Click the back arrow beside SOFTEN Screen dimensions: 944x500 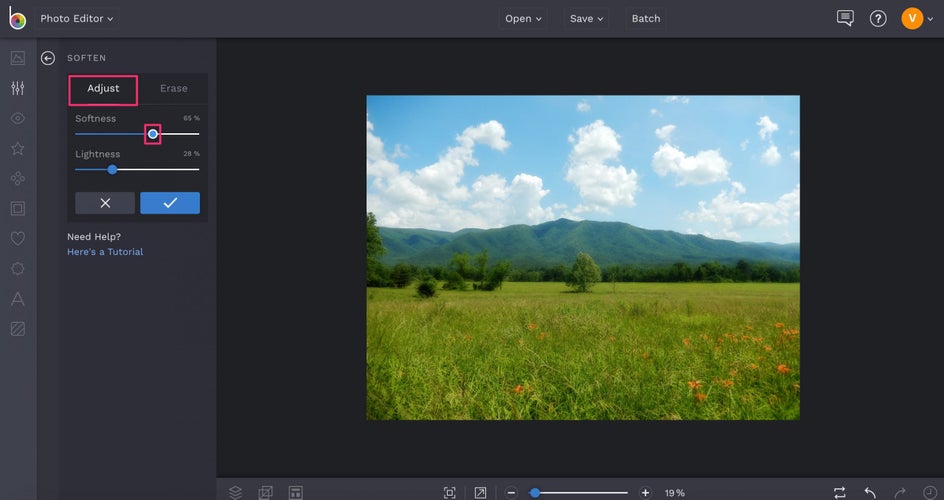(x=48, y=58)
